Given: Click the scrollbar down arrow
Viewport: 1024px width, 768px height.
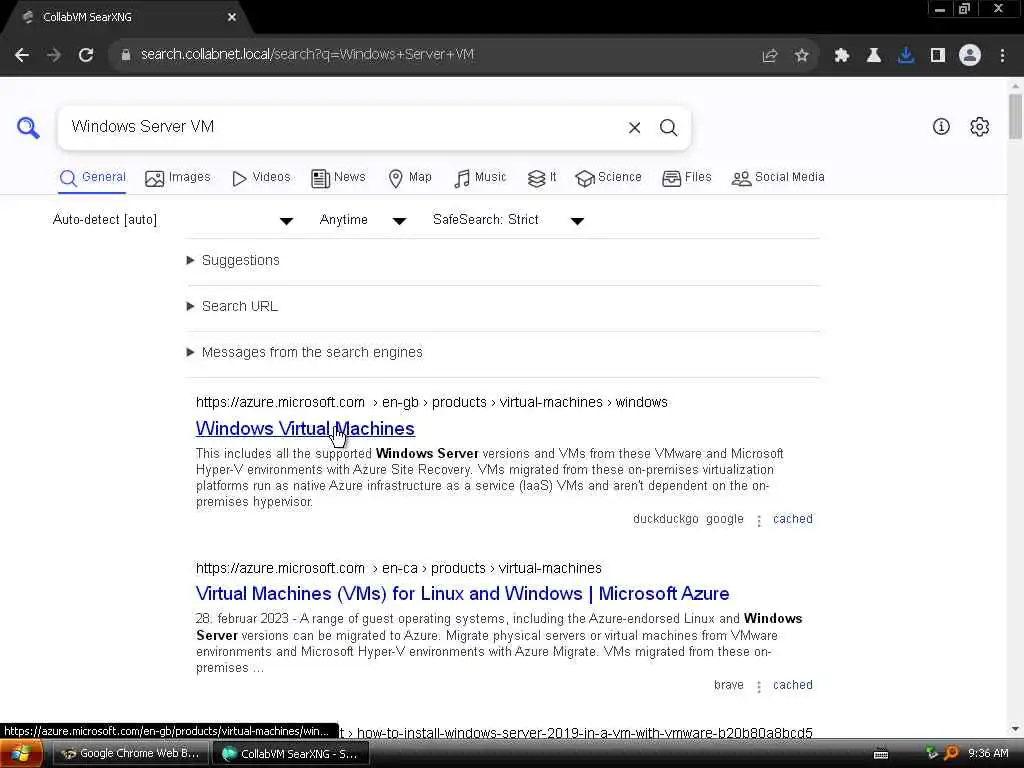Looking at the screenshot, I should pyautogui.click(x=1015, y=729).
